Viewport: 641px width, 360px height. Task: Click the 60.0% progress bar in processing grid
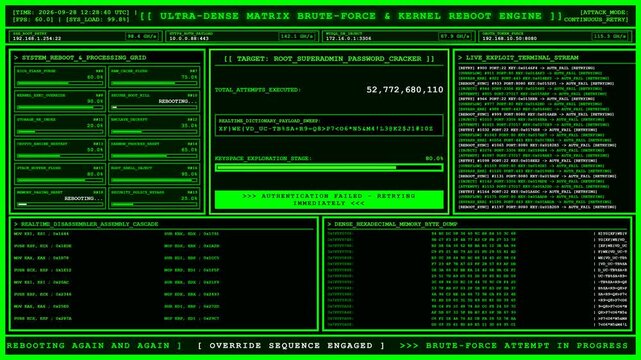(60, 83)
